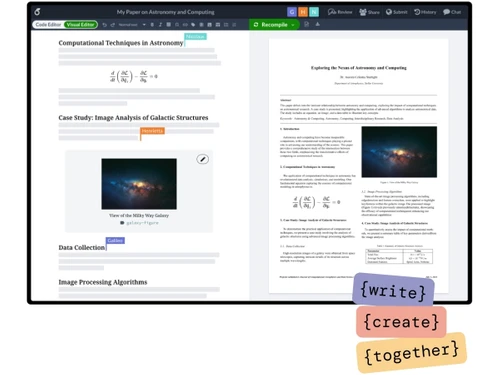The width and height of the screenshot is (500, 375).
Task: Open compile logs document icon
Action: point(306,24)
